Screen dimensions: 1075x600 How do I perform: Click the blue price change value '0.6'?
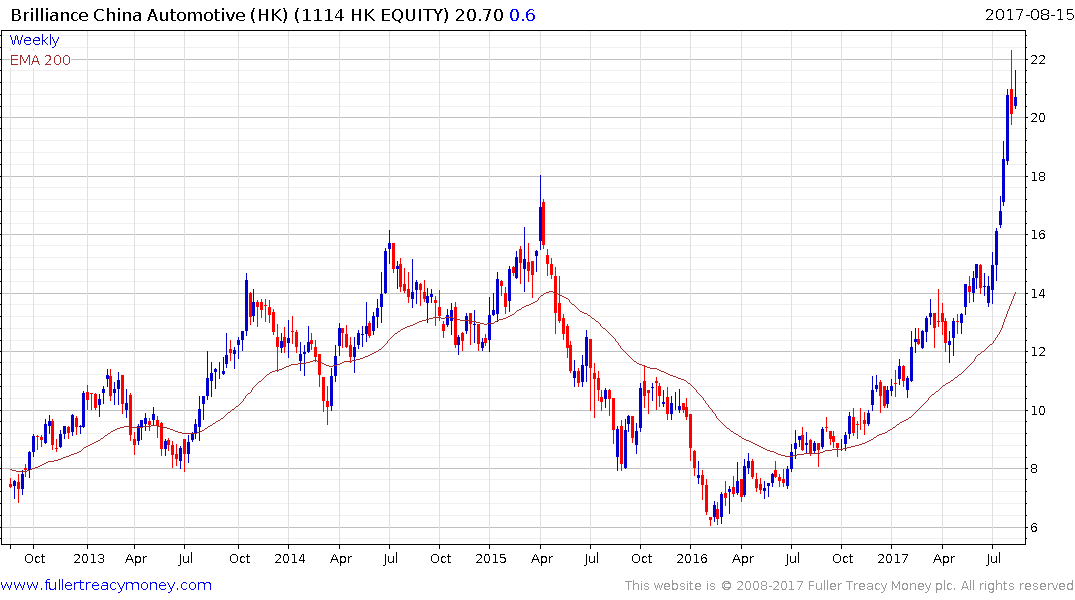[x=522, y=15]
